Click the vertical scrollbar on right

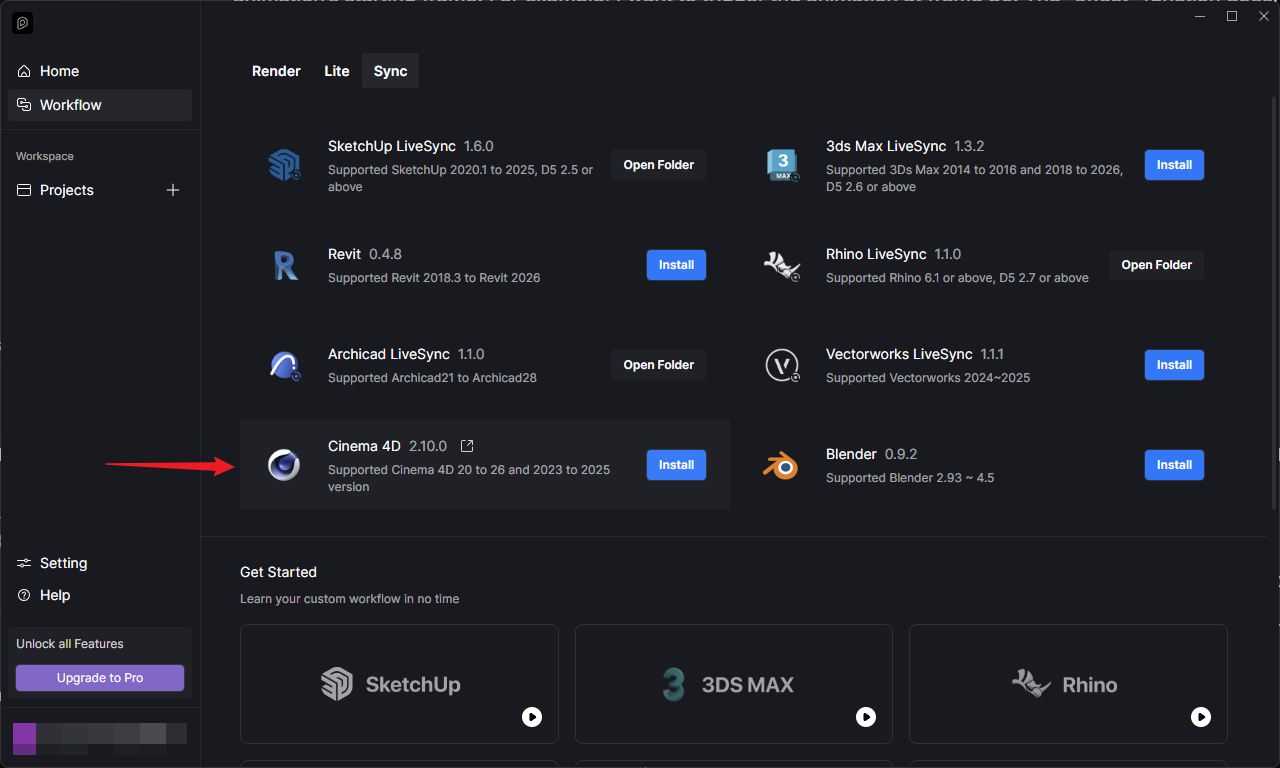[1273, 300]
